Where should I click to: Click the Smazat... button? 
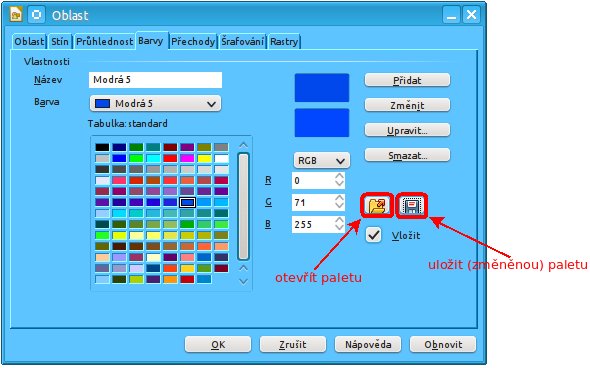[407, 155]
